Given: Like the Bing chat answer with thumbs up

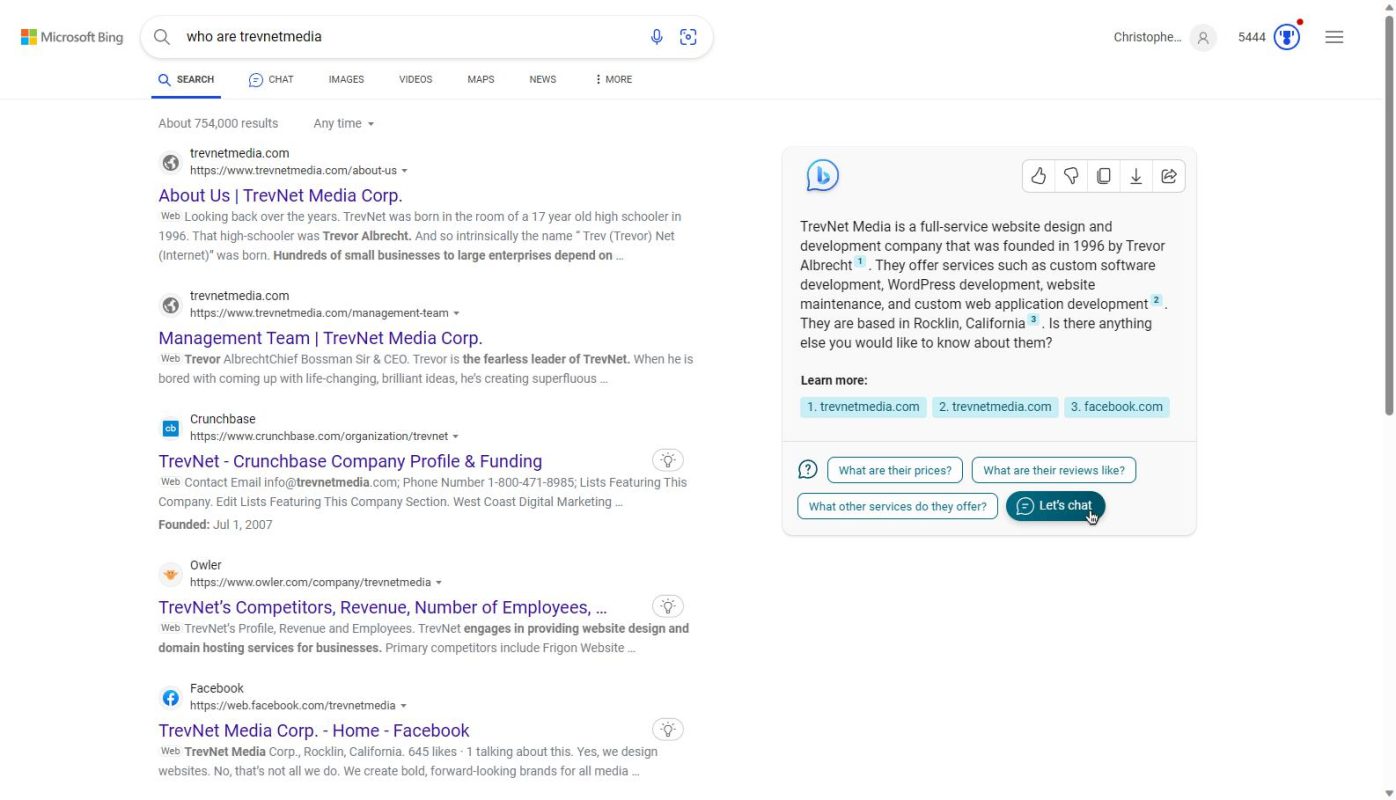Looking at the screenshot, I should [x=1039, y=176].
